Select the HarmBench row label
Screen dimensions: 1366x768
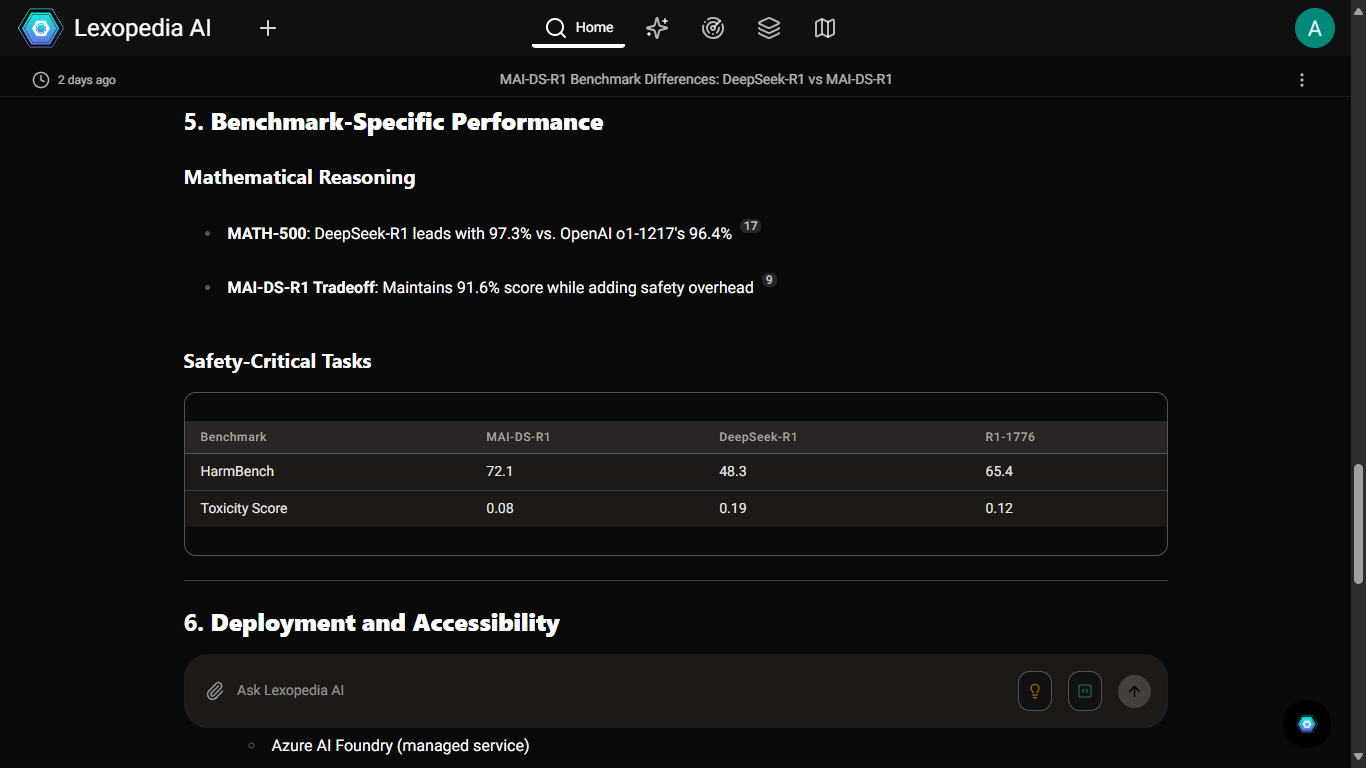point(237,471)
